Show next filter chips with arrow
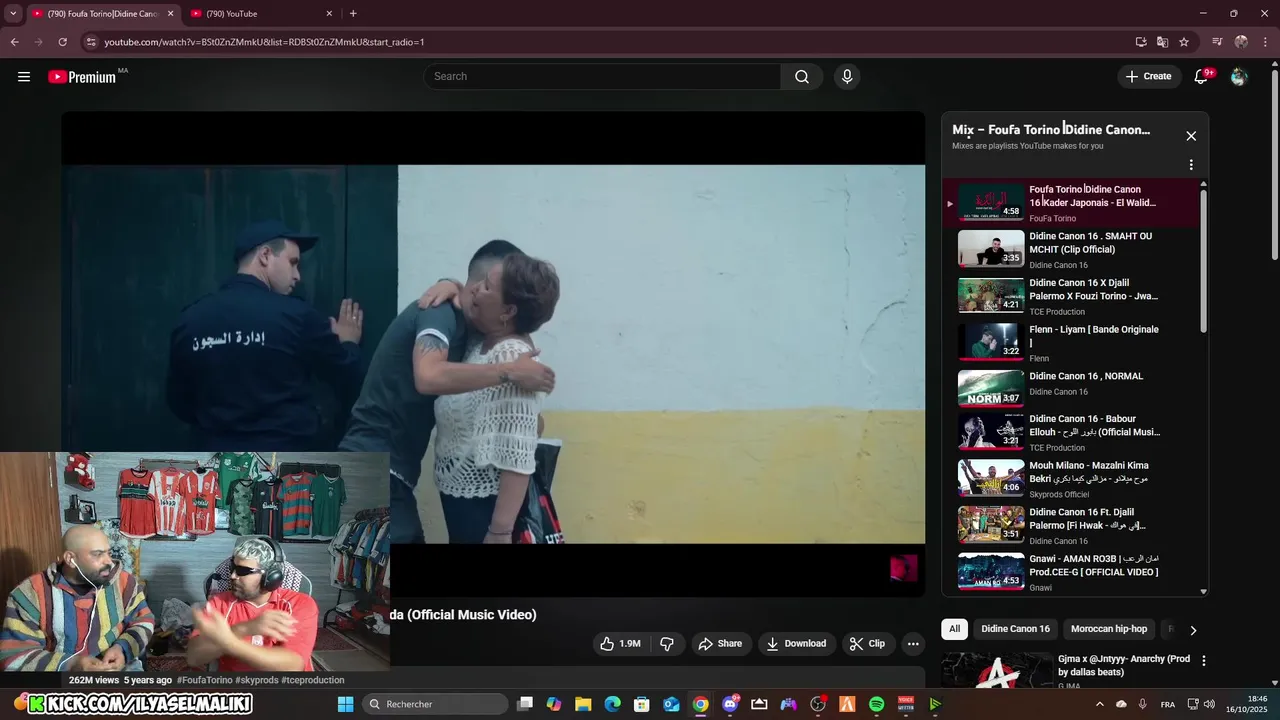1280x720 pixels. click(x=1193, y=630)
